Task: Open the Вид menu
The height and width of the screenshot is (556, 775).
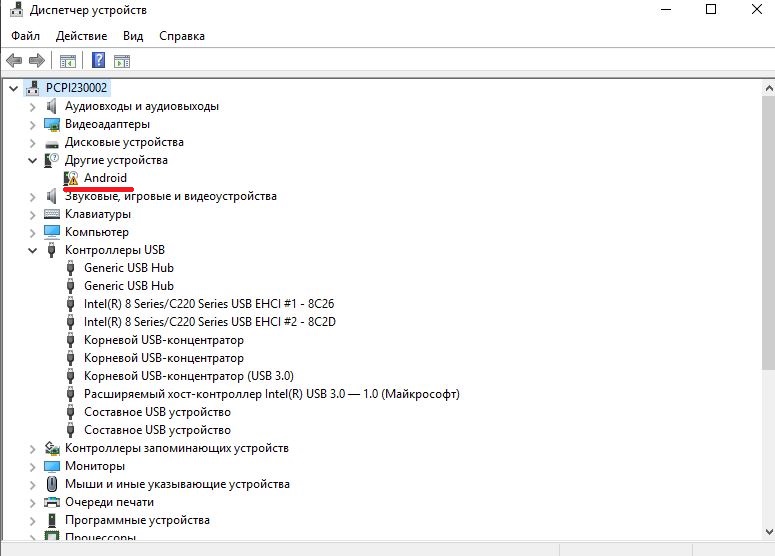Action: pyautogui.click(x=133, y=36)
